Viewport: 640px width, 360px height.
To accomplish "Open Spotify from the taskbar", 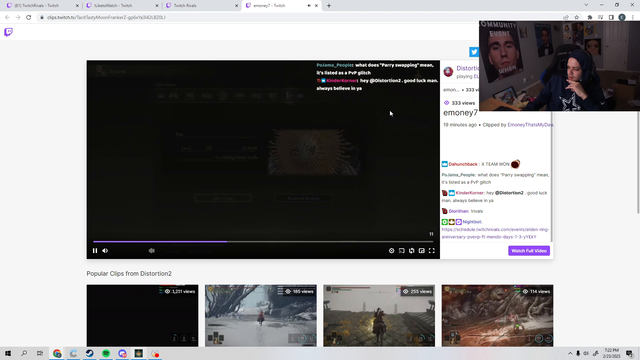I will (x=106, y=353).
